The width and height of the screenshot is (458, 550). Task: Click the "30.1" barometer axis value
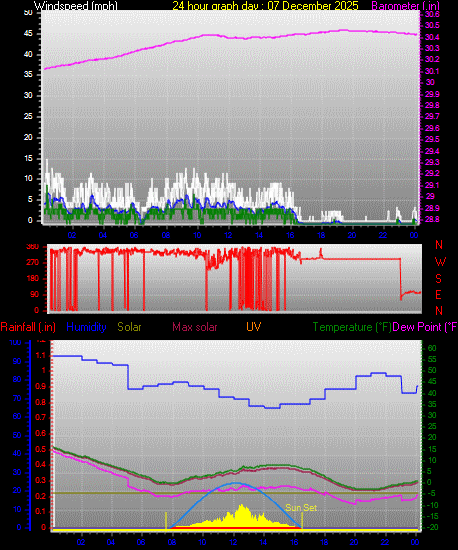pos(432,71)
